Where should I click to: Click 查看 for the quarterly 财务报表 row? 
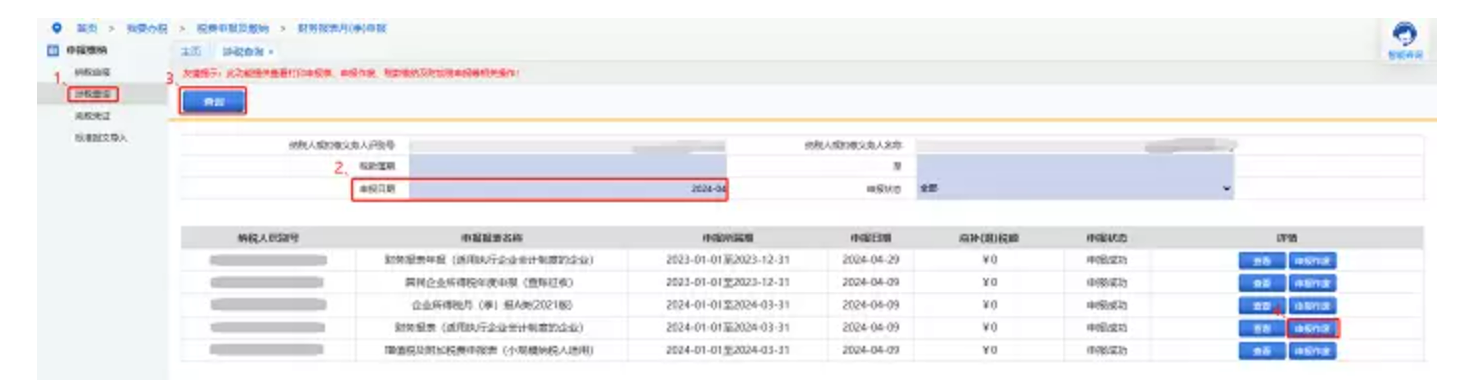(x=1261, y=328)
